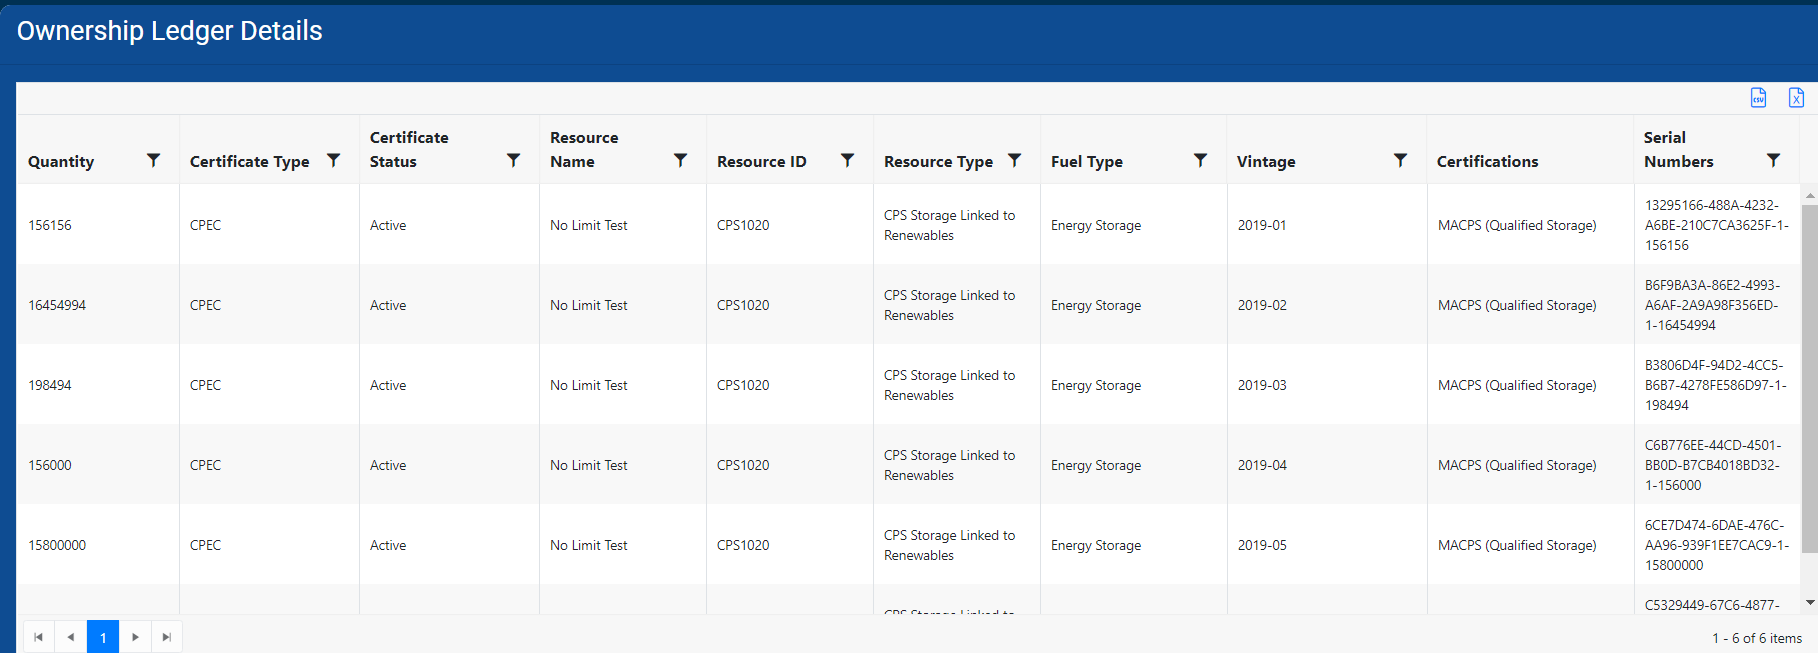Filter the Resource Name column
1818x653 pixels.
coord(680,160)
